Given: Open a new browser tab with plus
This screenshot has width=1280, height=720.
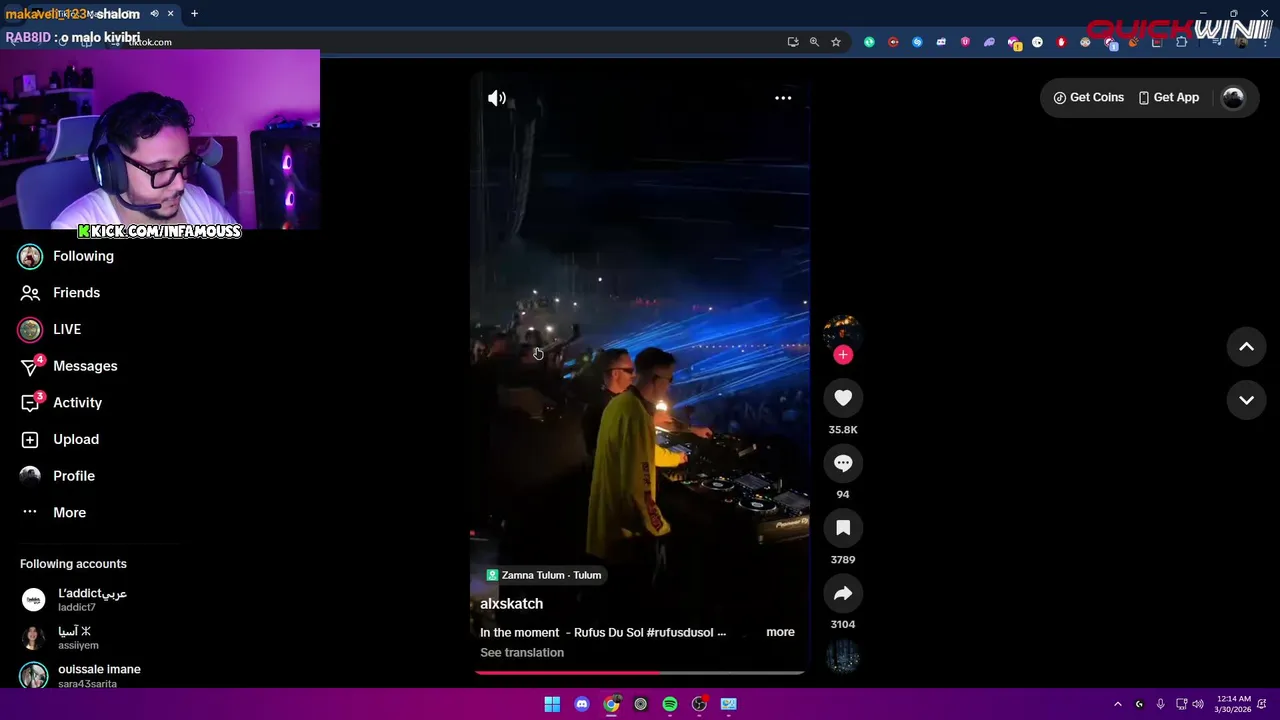Looking at the screenshot, I should pyautogui.click(x=194, y=13).
